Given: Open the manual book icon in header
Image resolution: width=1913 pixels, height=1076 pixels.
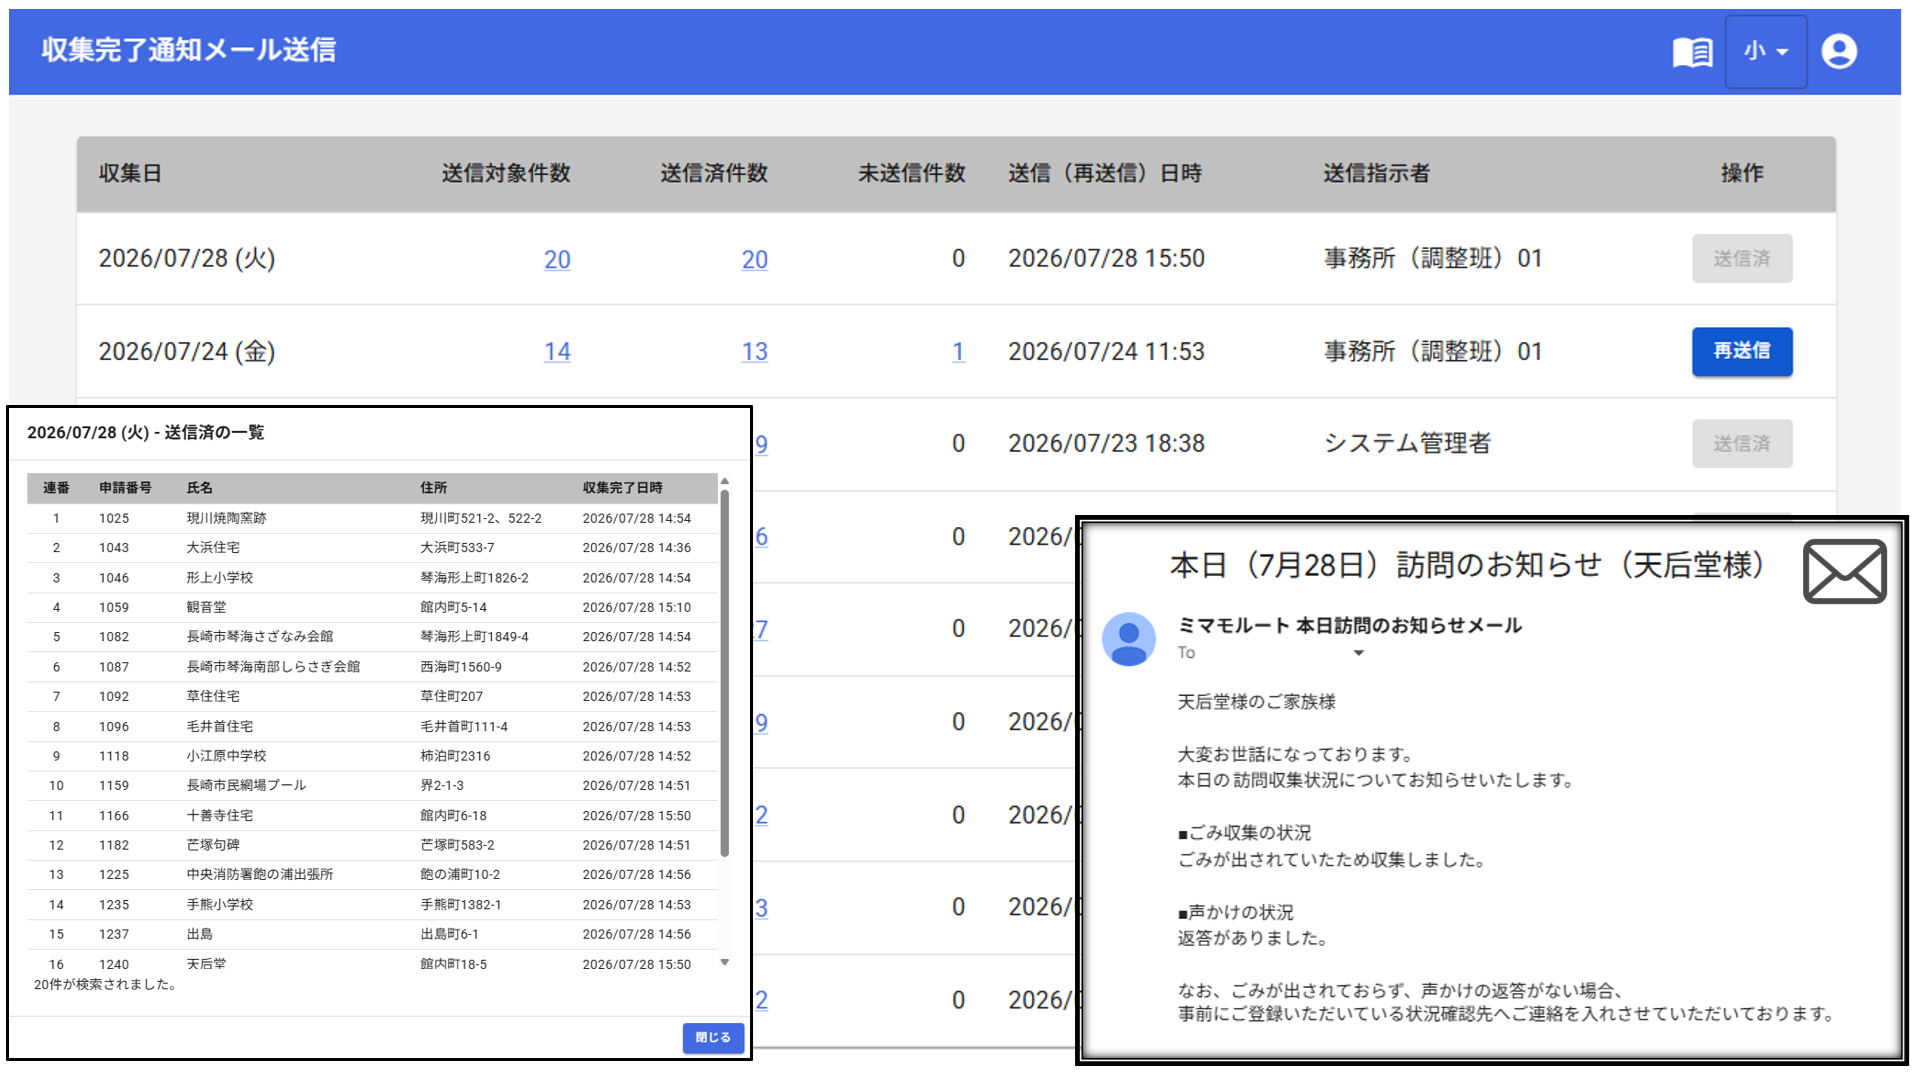Looking at the screenshot, I should (x=1692, y=52).
